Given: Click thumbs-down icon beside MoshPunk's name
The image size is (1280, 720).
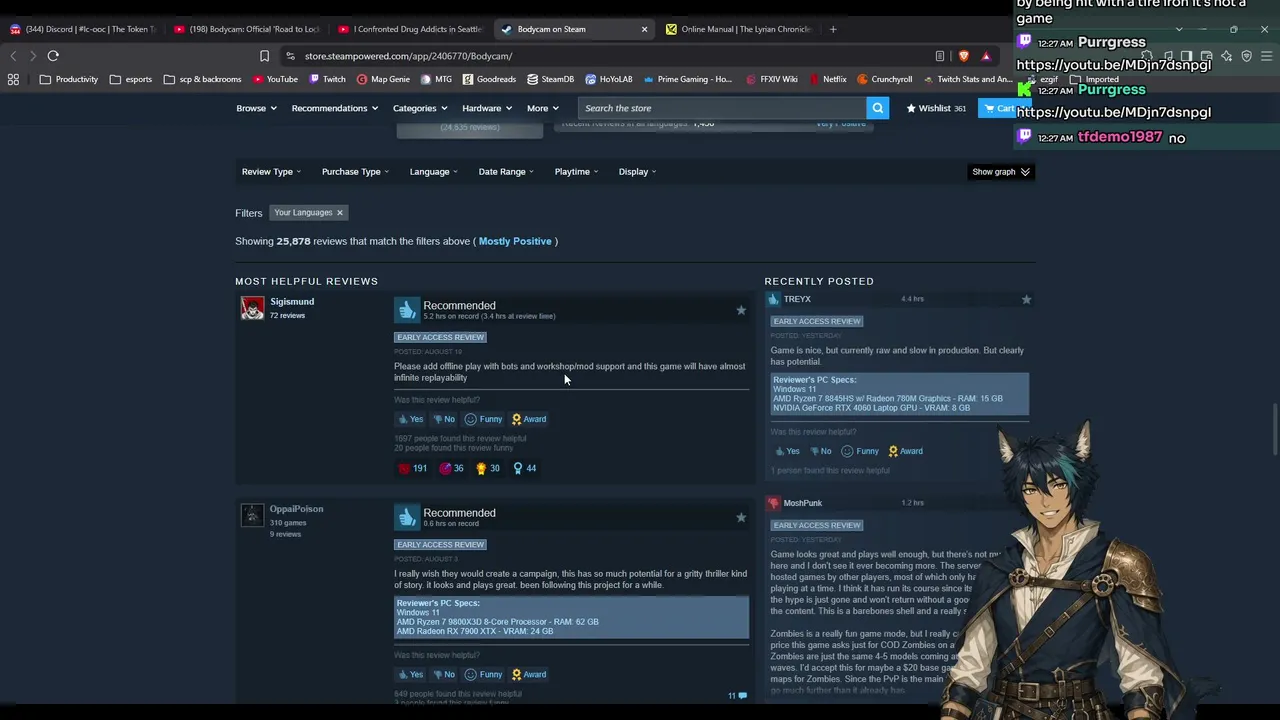Looking at the screenshot, I should (x=773, y=503).
